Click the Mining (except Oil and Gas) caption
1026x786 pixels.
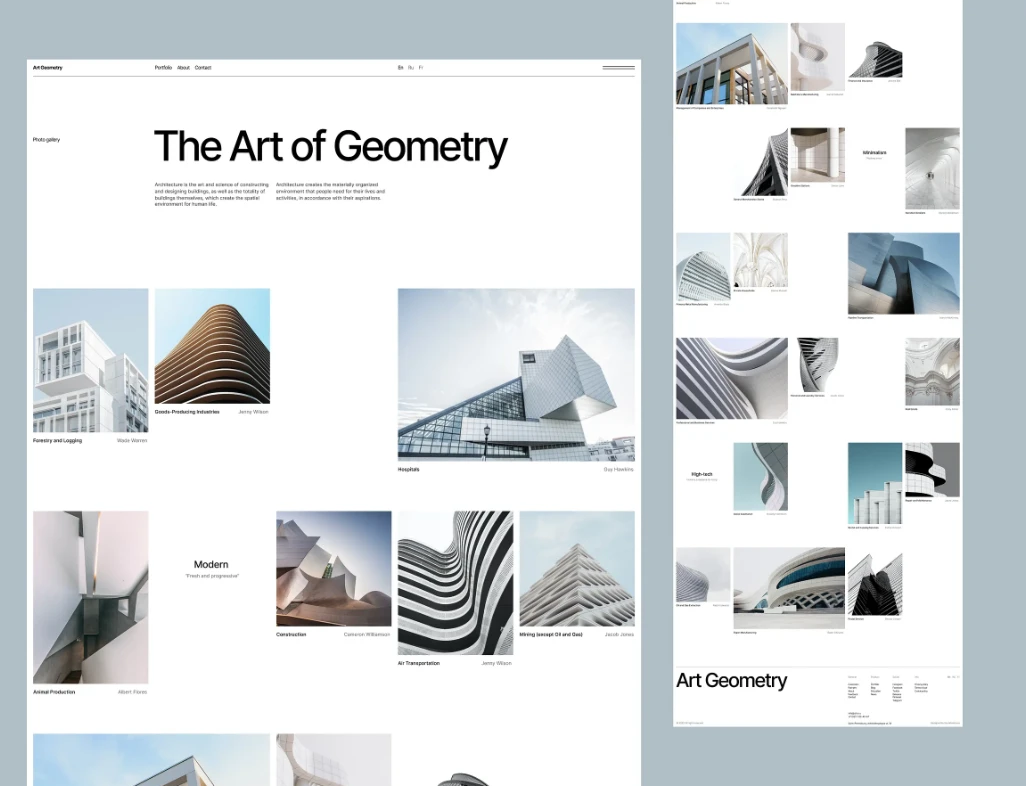point(551,634)
